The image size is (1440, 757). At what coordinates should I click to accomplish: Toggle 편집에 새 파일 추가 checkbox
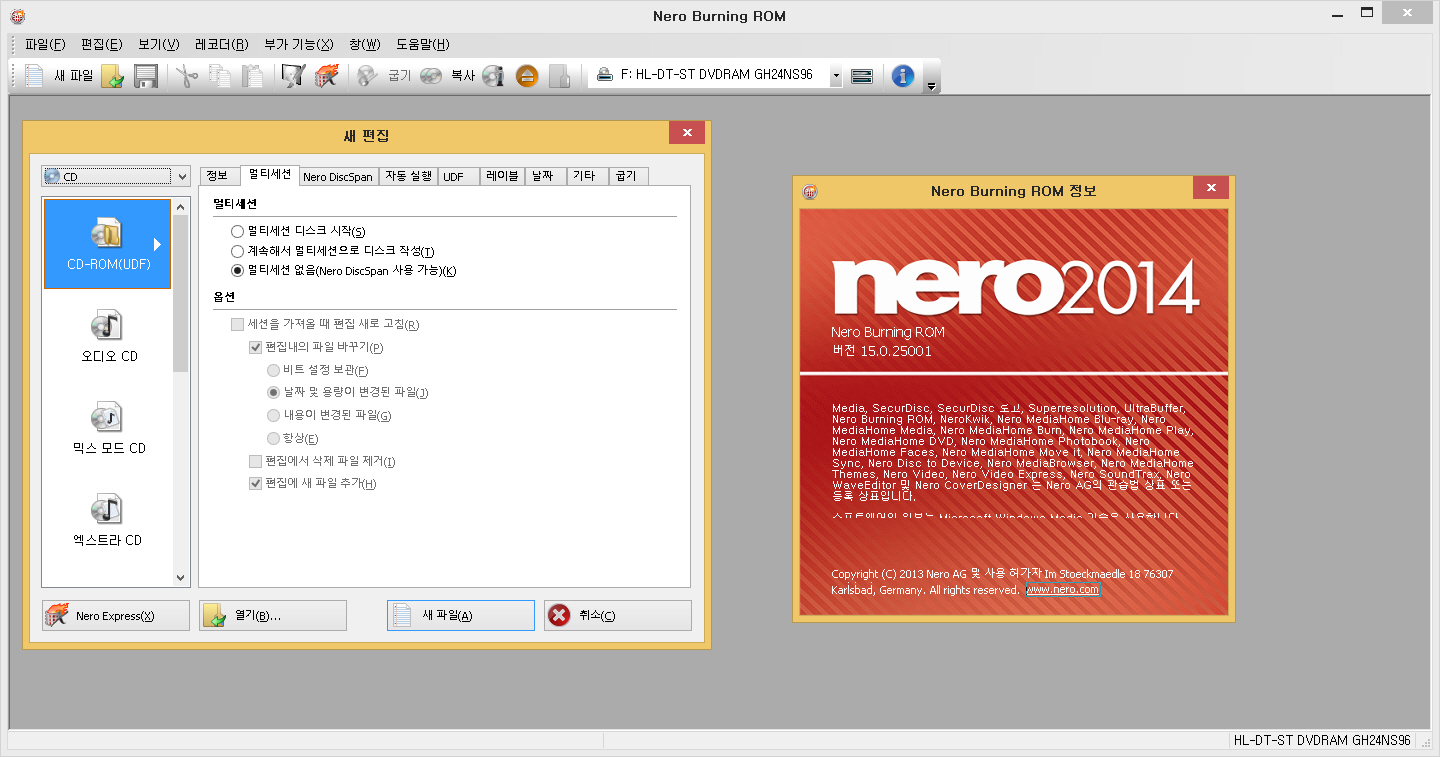(x=255, y=484)
